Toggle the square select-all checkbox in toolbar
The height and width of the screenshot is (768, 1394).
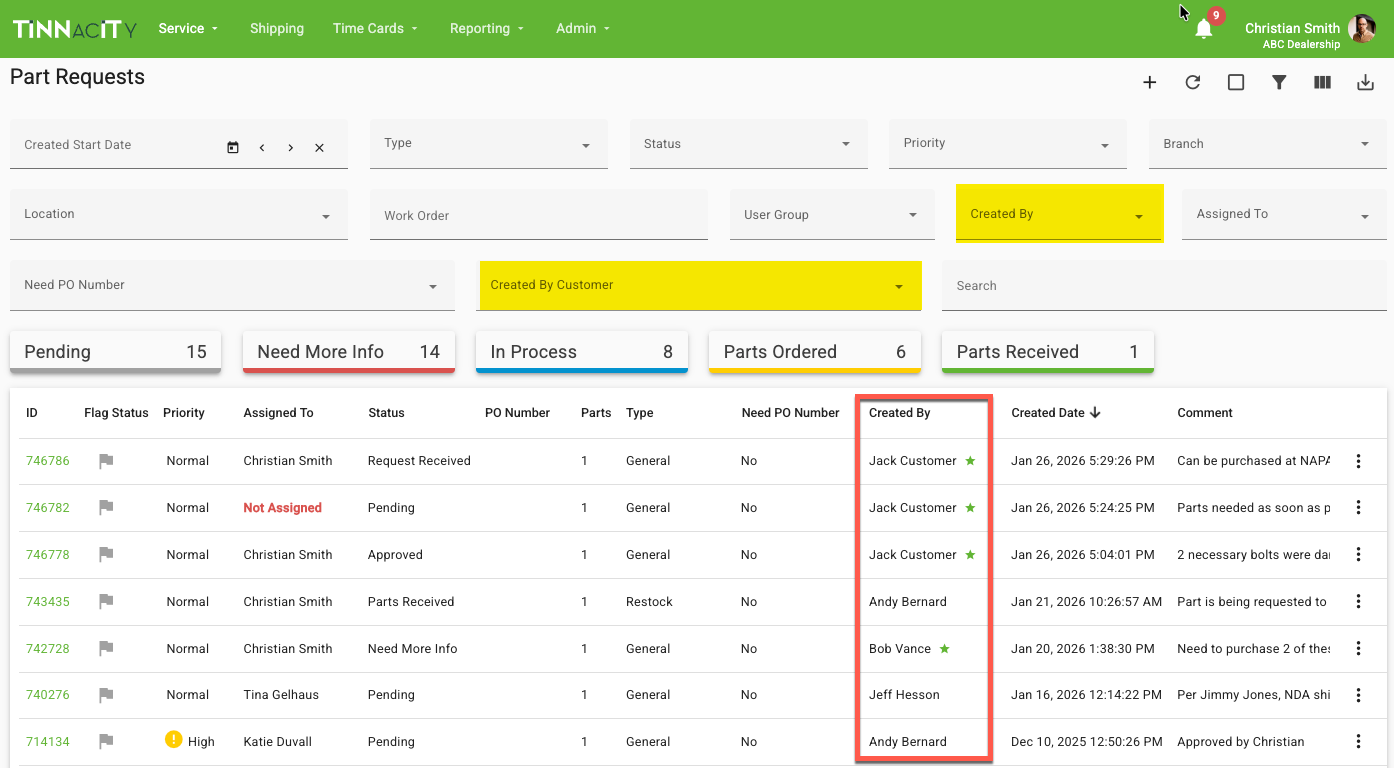(1236, 83)
